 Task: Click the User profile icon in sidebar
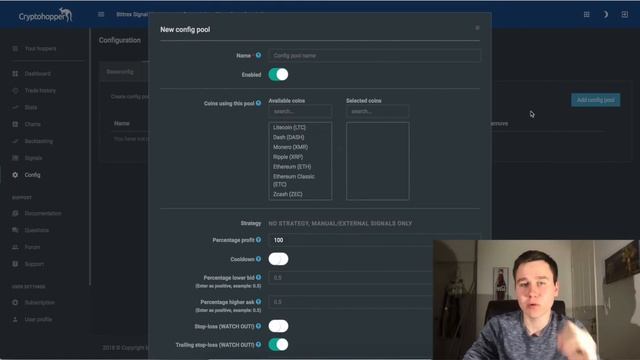coord(15,319)
